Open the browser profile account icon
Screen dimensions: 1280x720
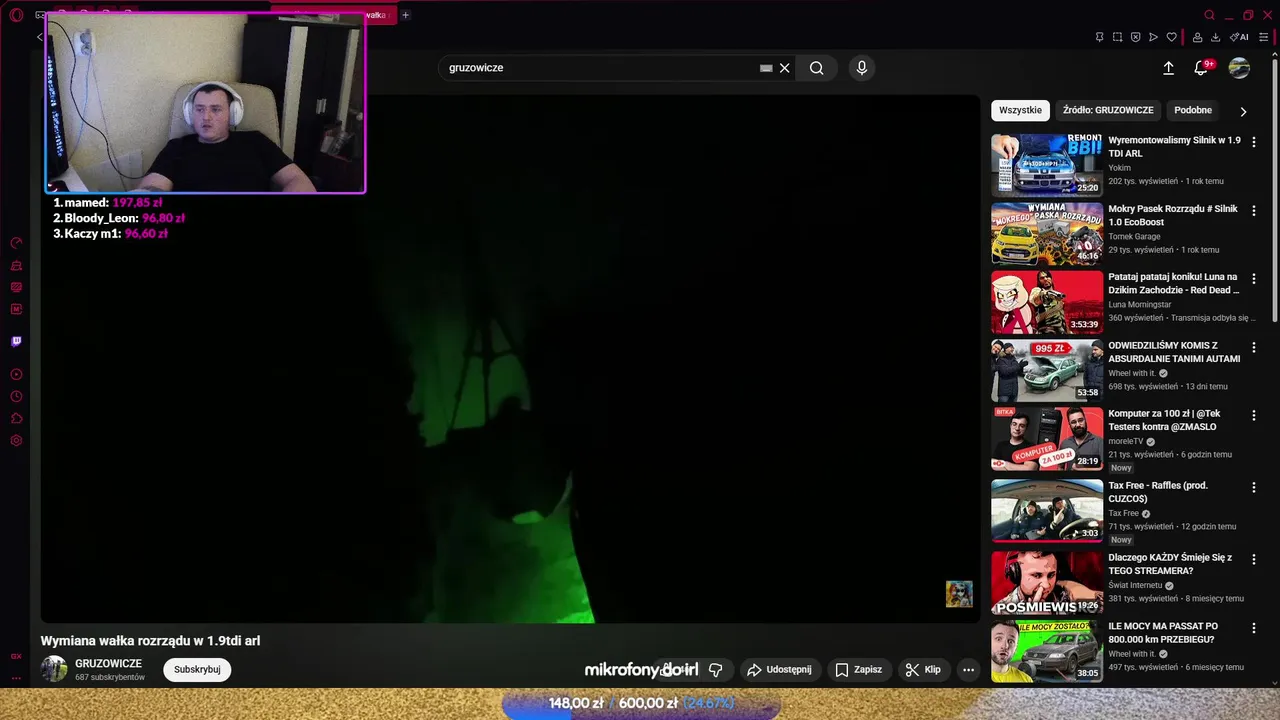coord(1197,37)
